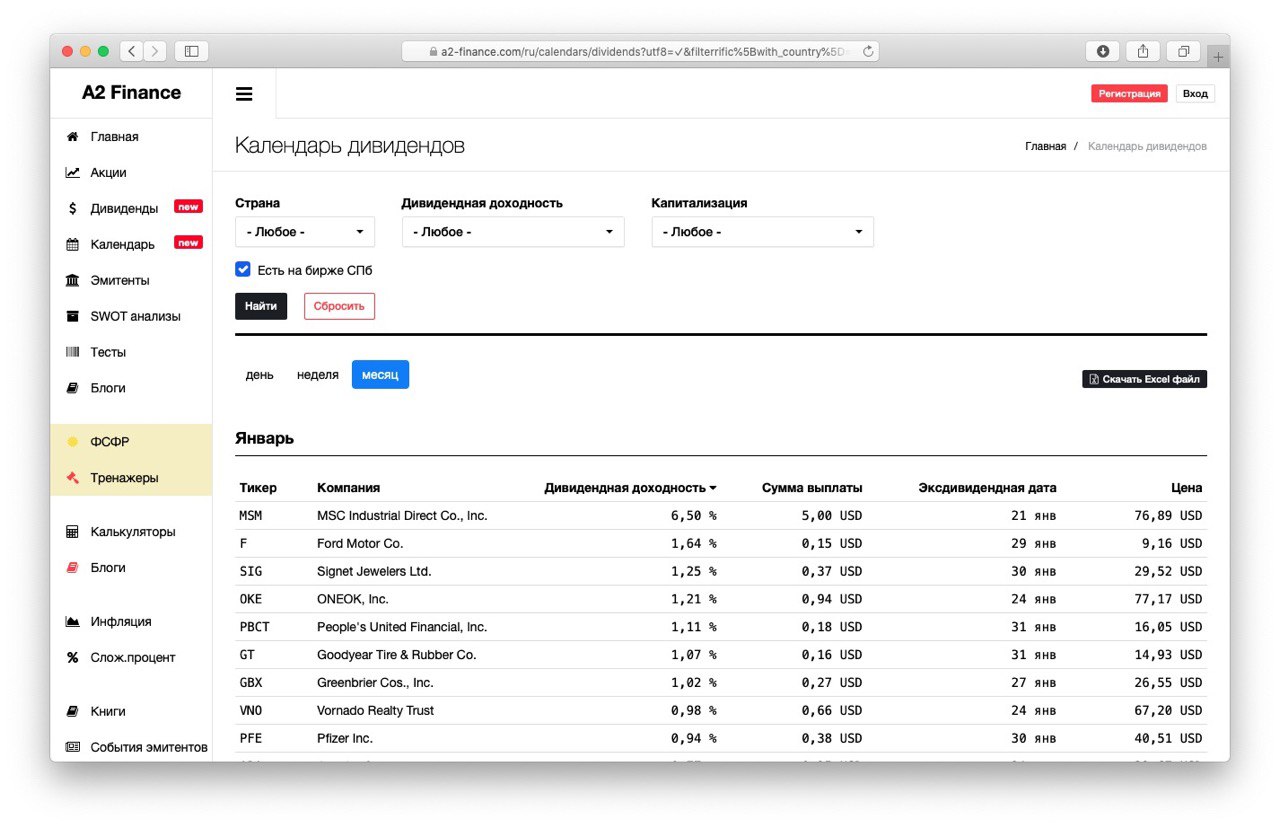Click the PBCT ticker
The image size is (1280, 828).
[254, 627]
